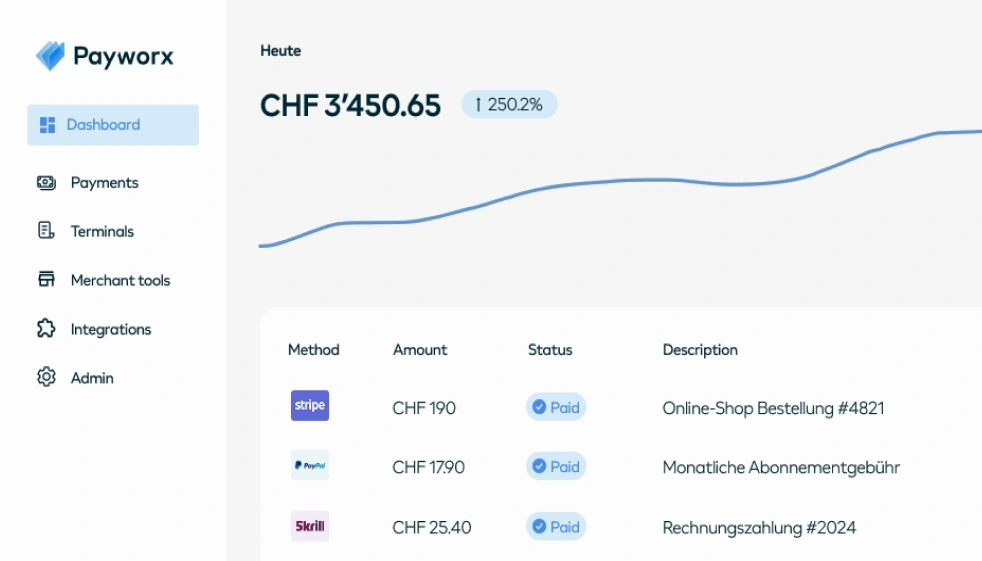
Task: Click the upward arrow in growth badge
Action: pyautogui.click(x=478, y=105)
